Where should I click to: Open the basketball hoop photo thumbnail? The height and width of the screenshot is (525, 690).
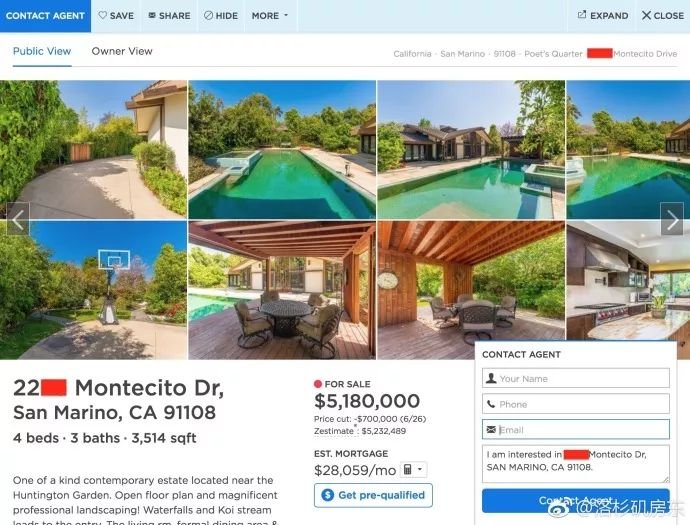[x=93, y=290]
